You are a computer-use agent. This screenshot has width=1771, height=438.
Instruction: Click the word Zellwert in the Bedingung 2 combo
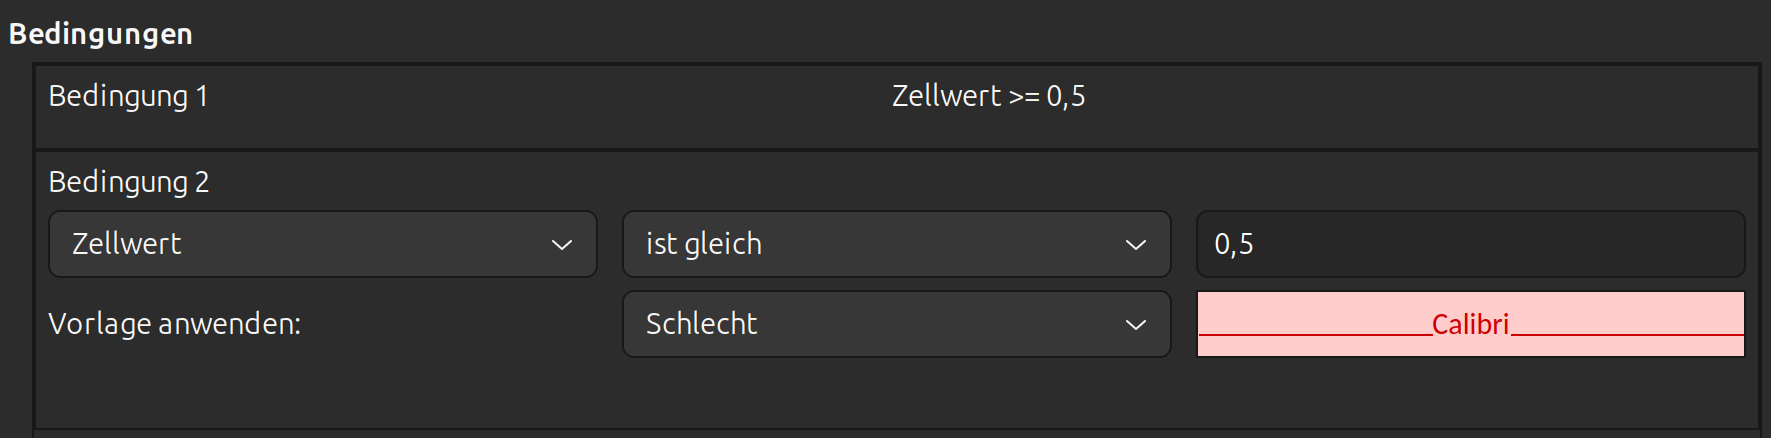click(x=127, y=244)
